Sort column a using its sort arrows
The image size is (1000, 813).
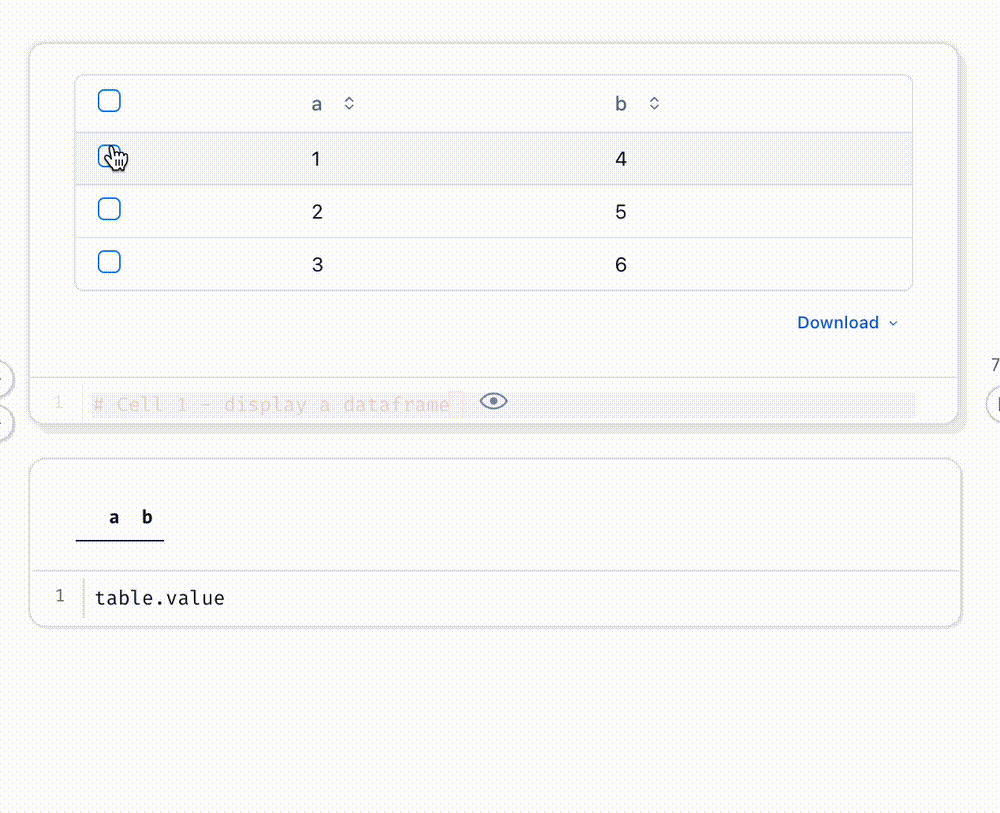[x=349, y=103]
